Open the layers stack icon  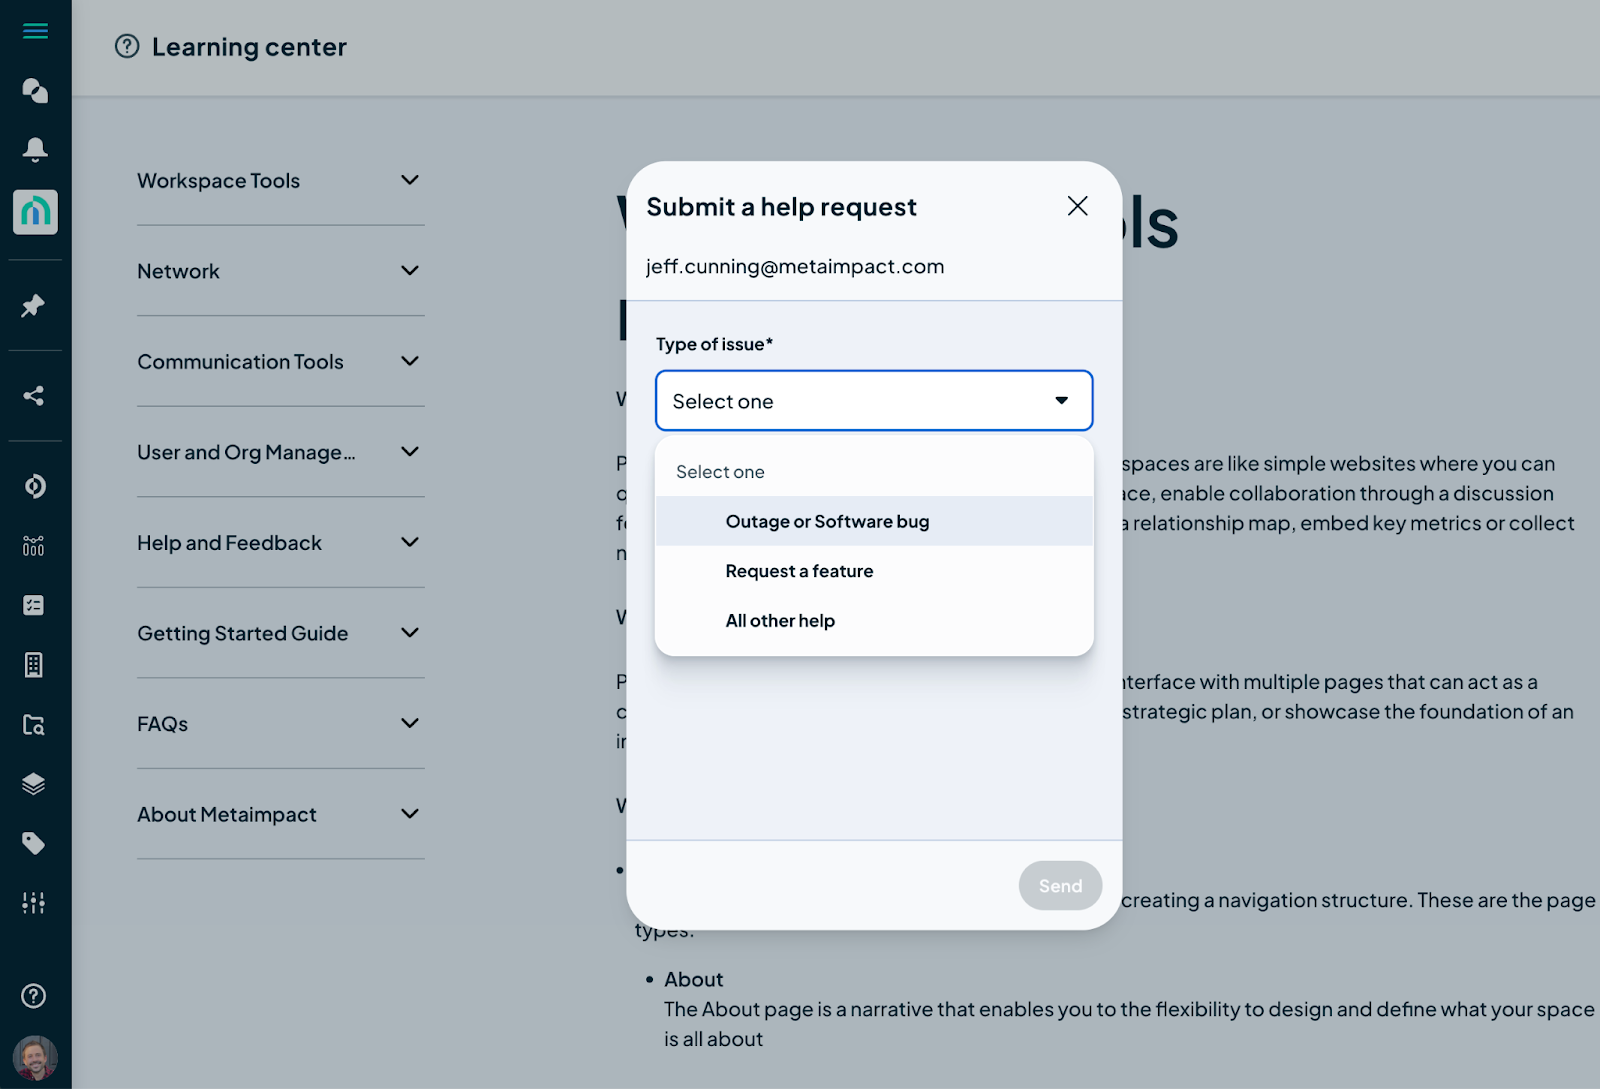coord(34,784)
